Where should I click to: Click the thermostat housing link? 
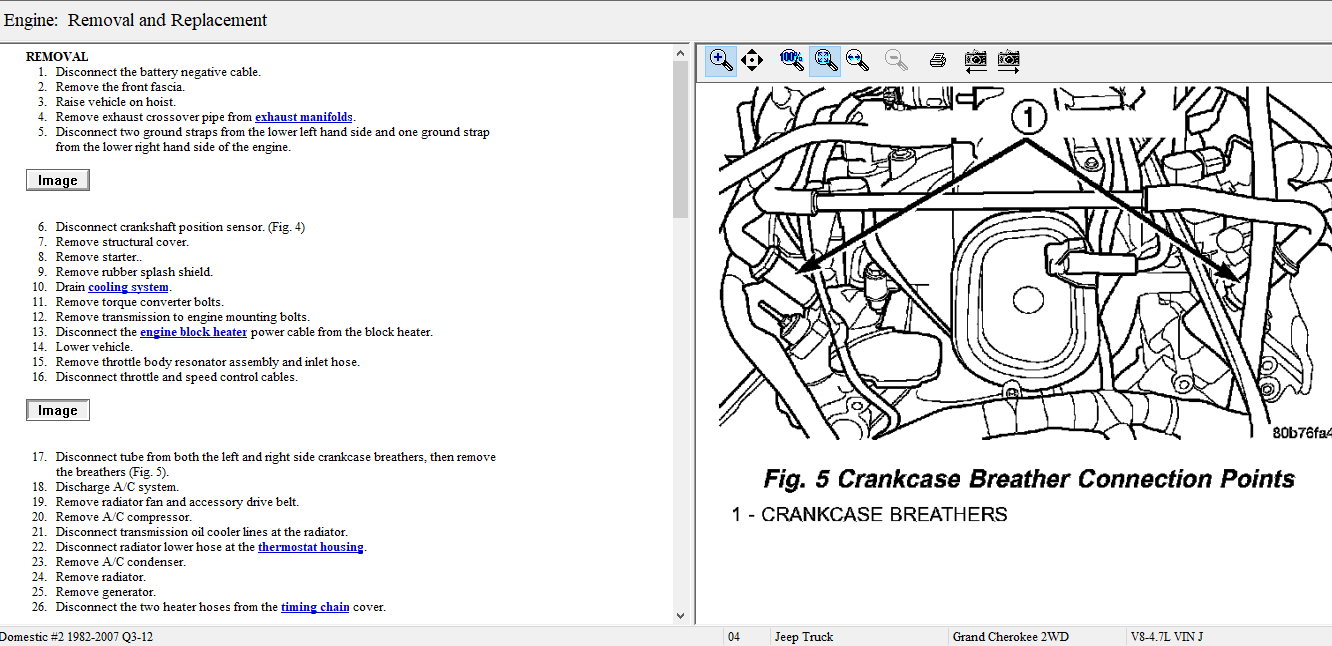[310, 547]
